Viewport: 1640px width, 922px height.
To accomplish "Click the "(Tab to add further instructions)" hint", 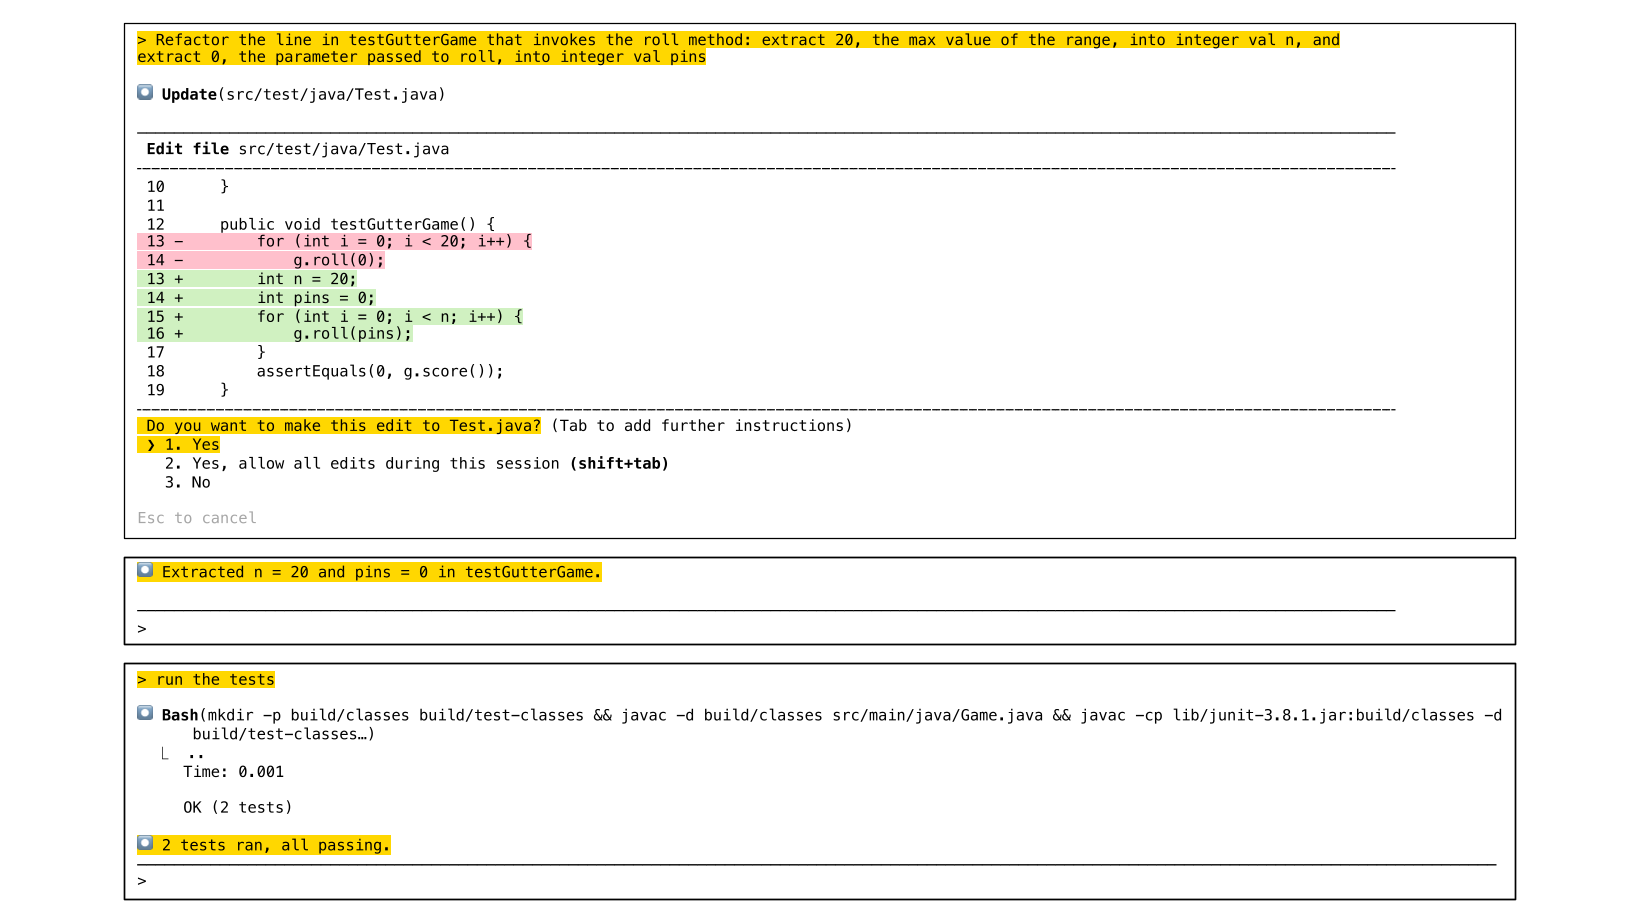I will point(701,426).
